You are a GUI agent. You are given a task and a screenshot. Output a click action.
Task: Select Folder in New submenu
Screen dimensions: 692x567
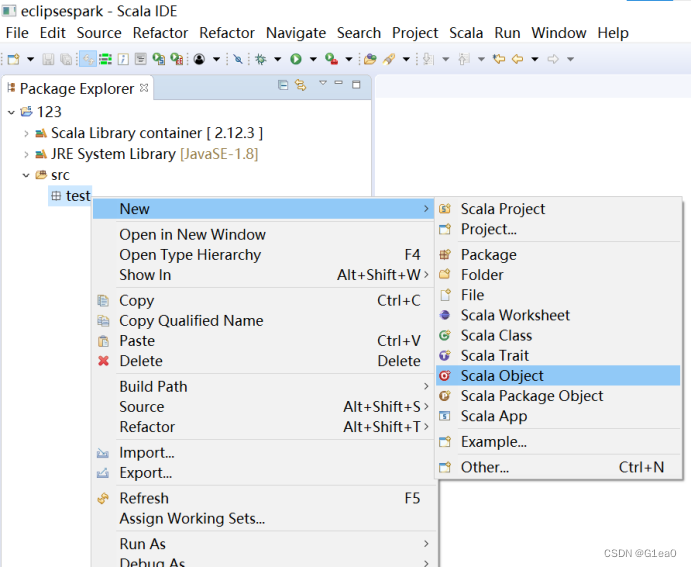tap(558, 275)
